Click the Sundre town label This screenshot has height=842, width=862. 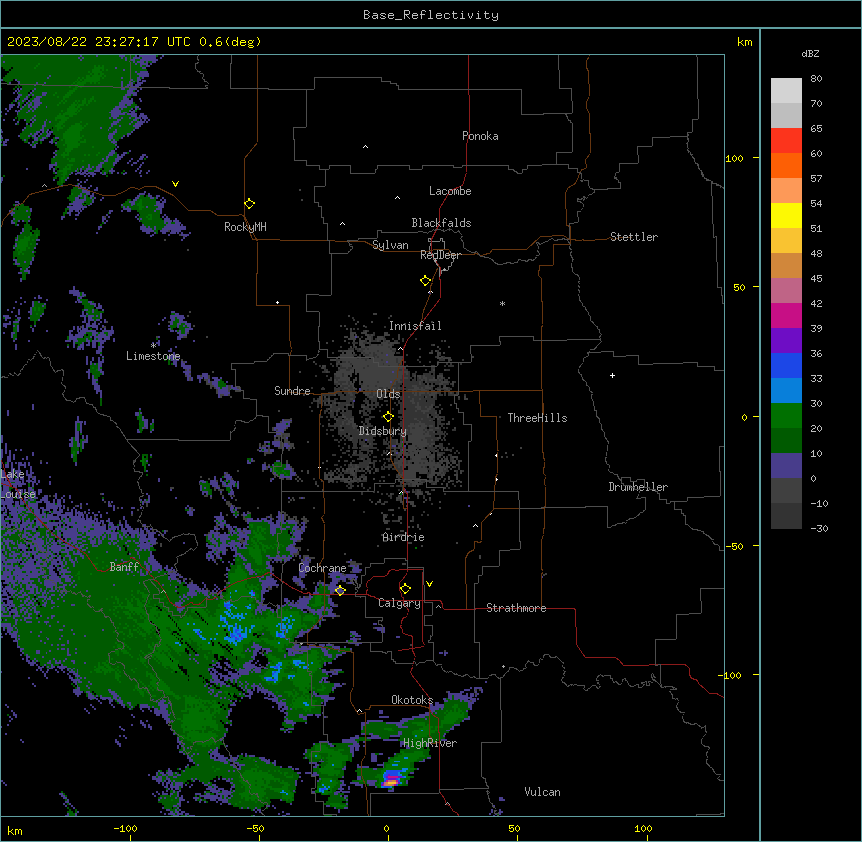pyautogui.click(x=292, y=391)
